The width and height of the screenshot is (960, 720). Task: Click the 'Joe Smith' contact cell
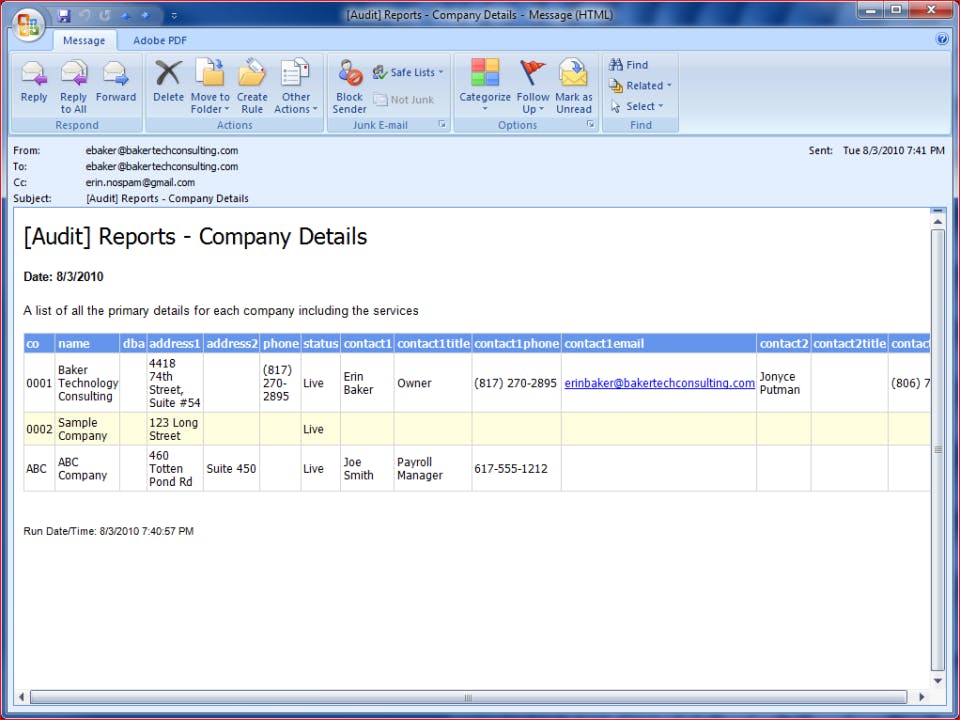click(x=367, y=469)
